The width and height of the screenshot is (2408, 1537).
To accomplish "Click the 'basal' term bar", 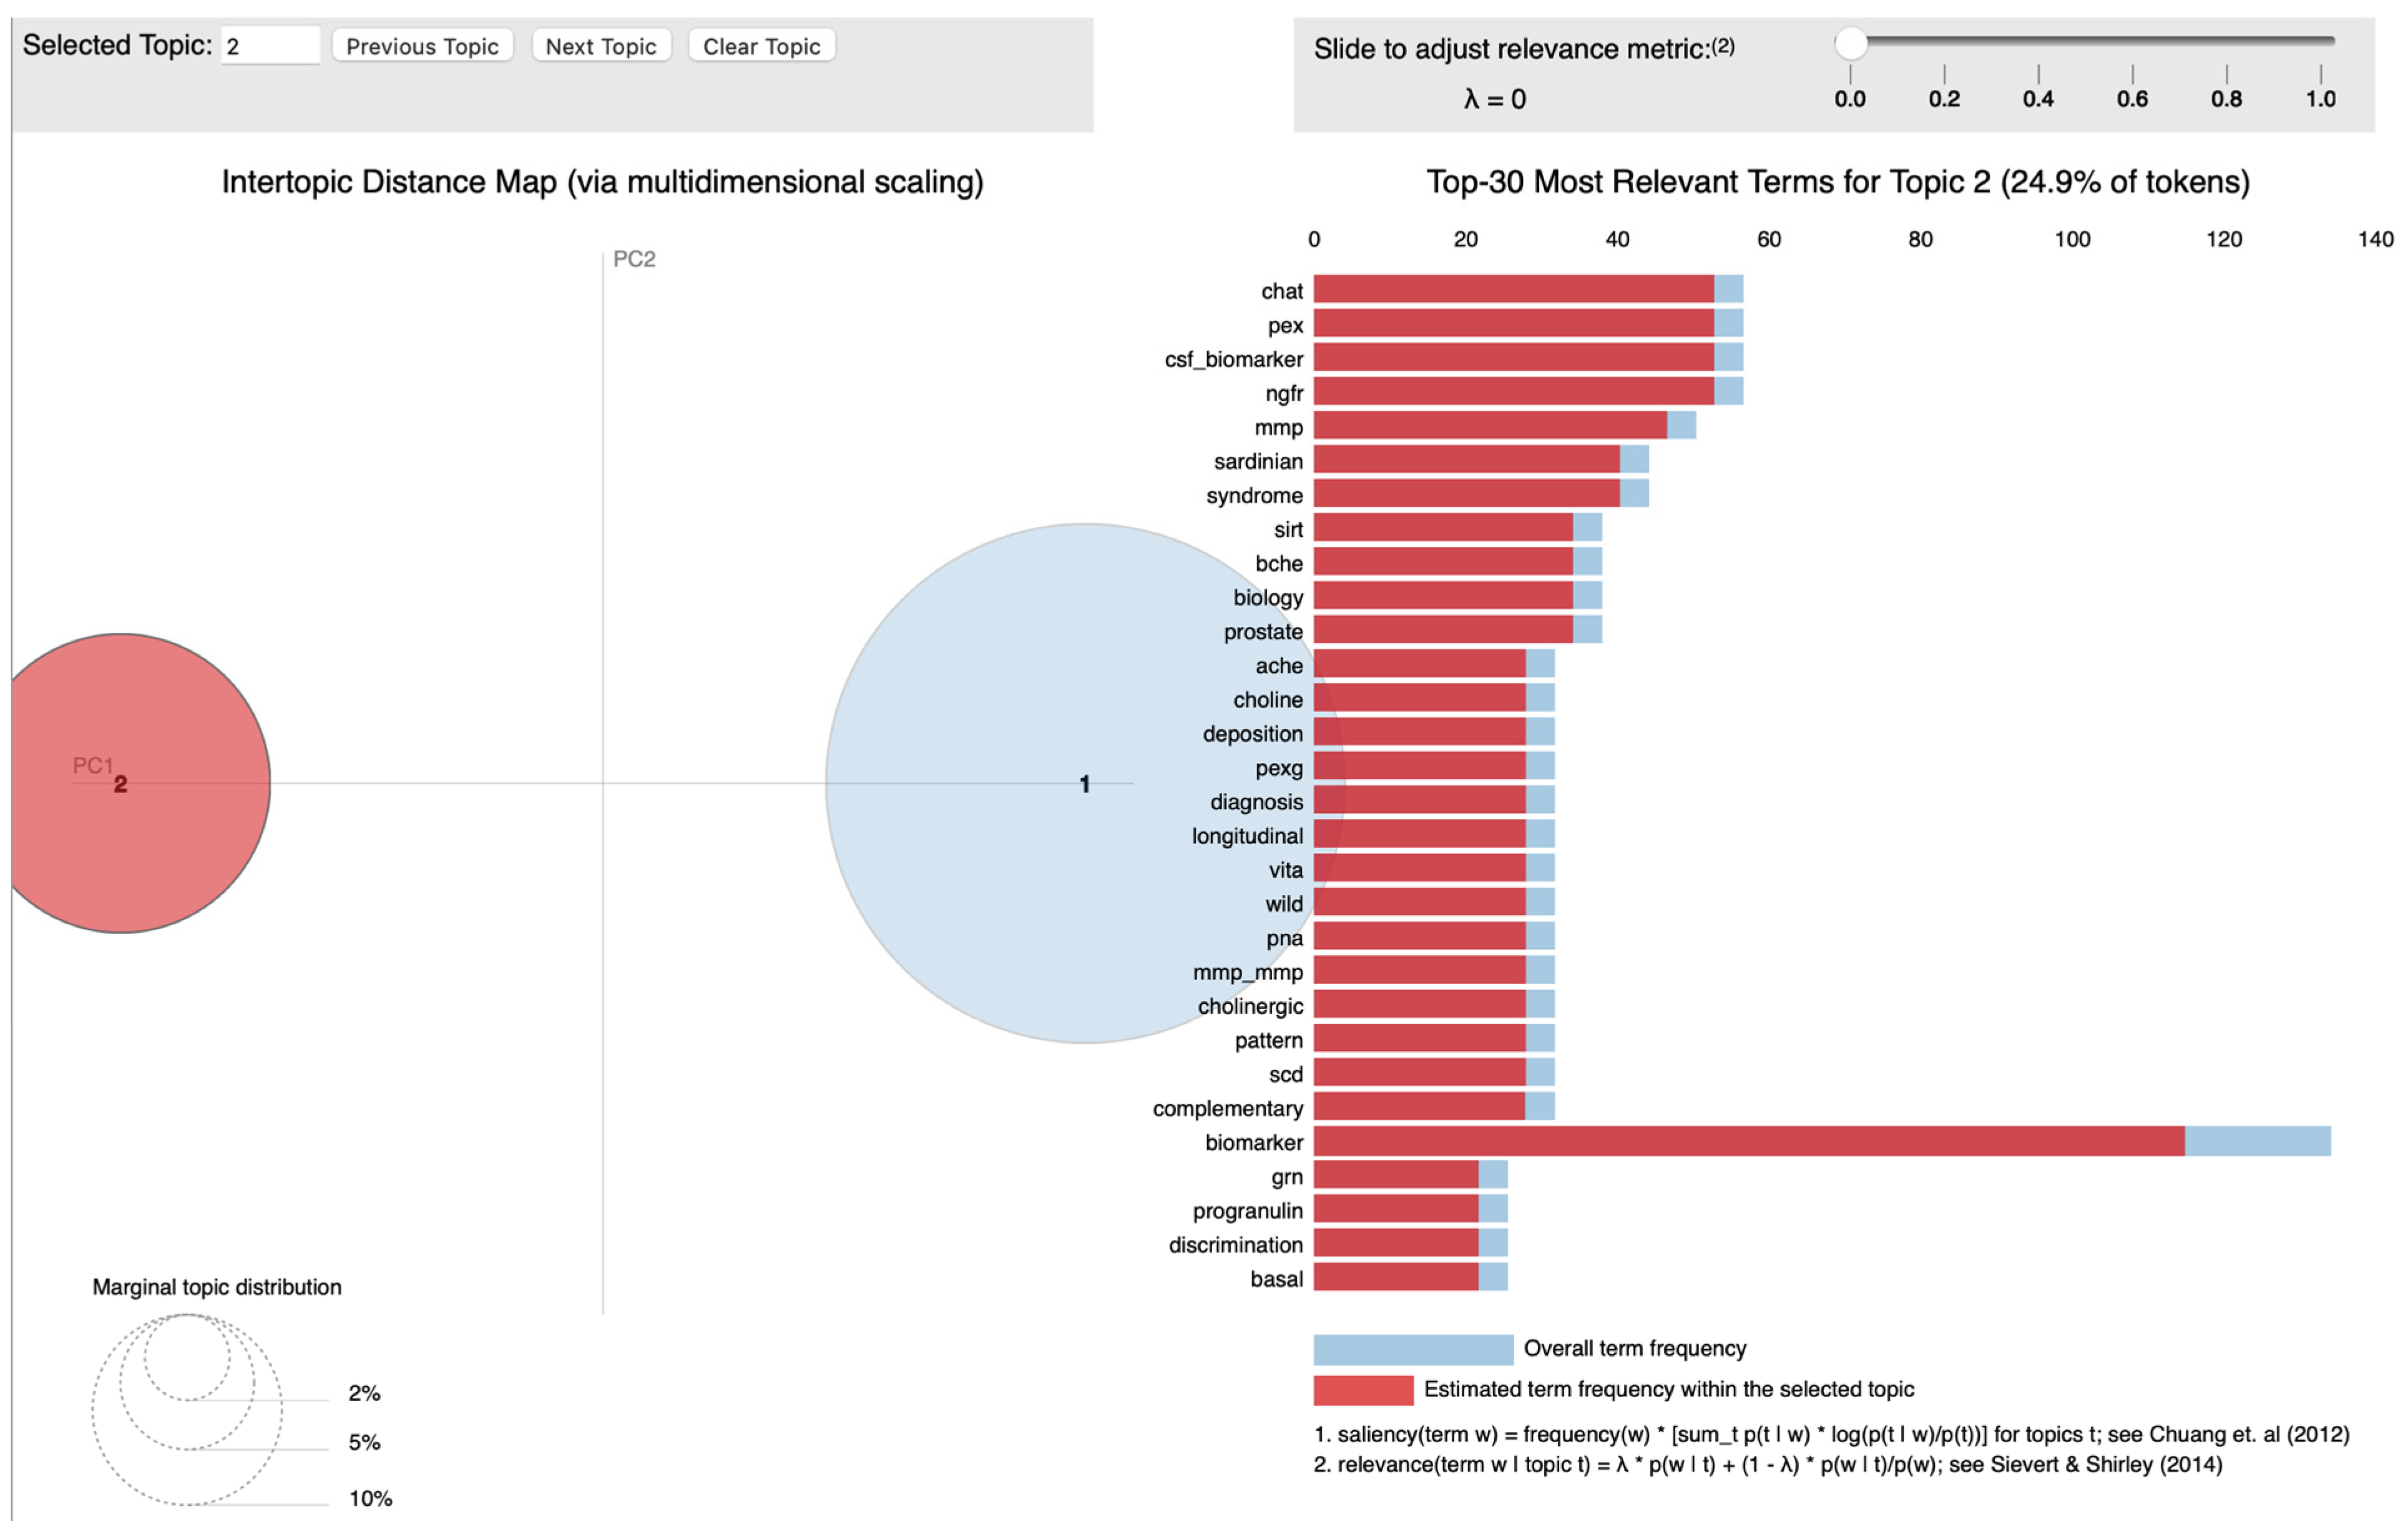I will click(1411, 1277).
